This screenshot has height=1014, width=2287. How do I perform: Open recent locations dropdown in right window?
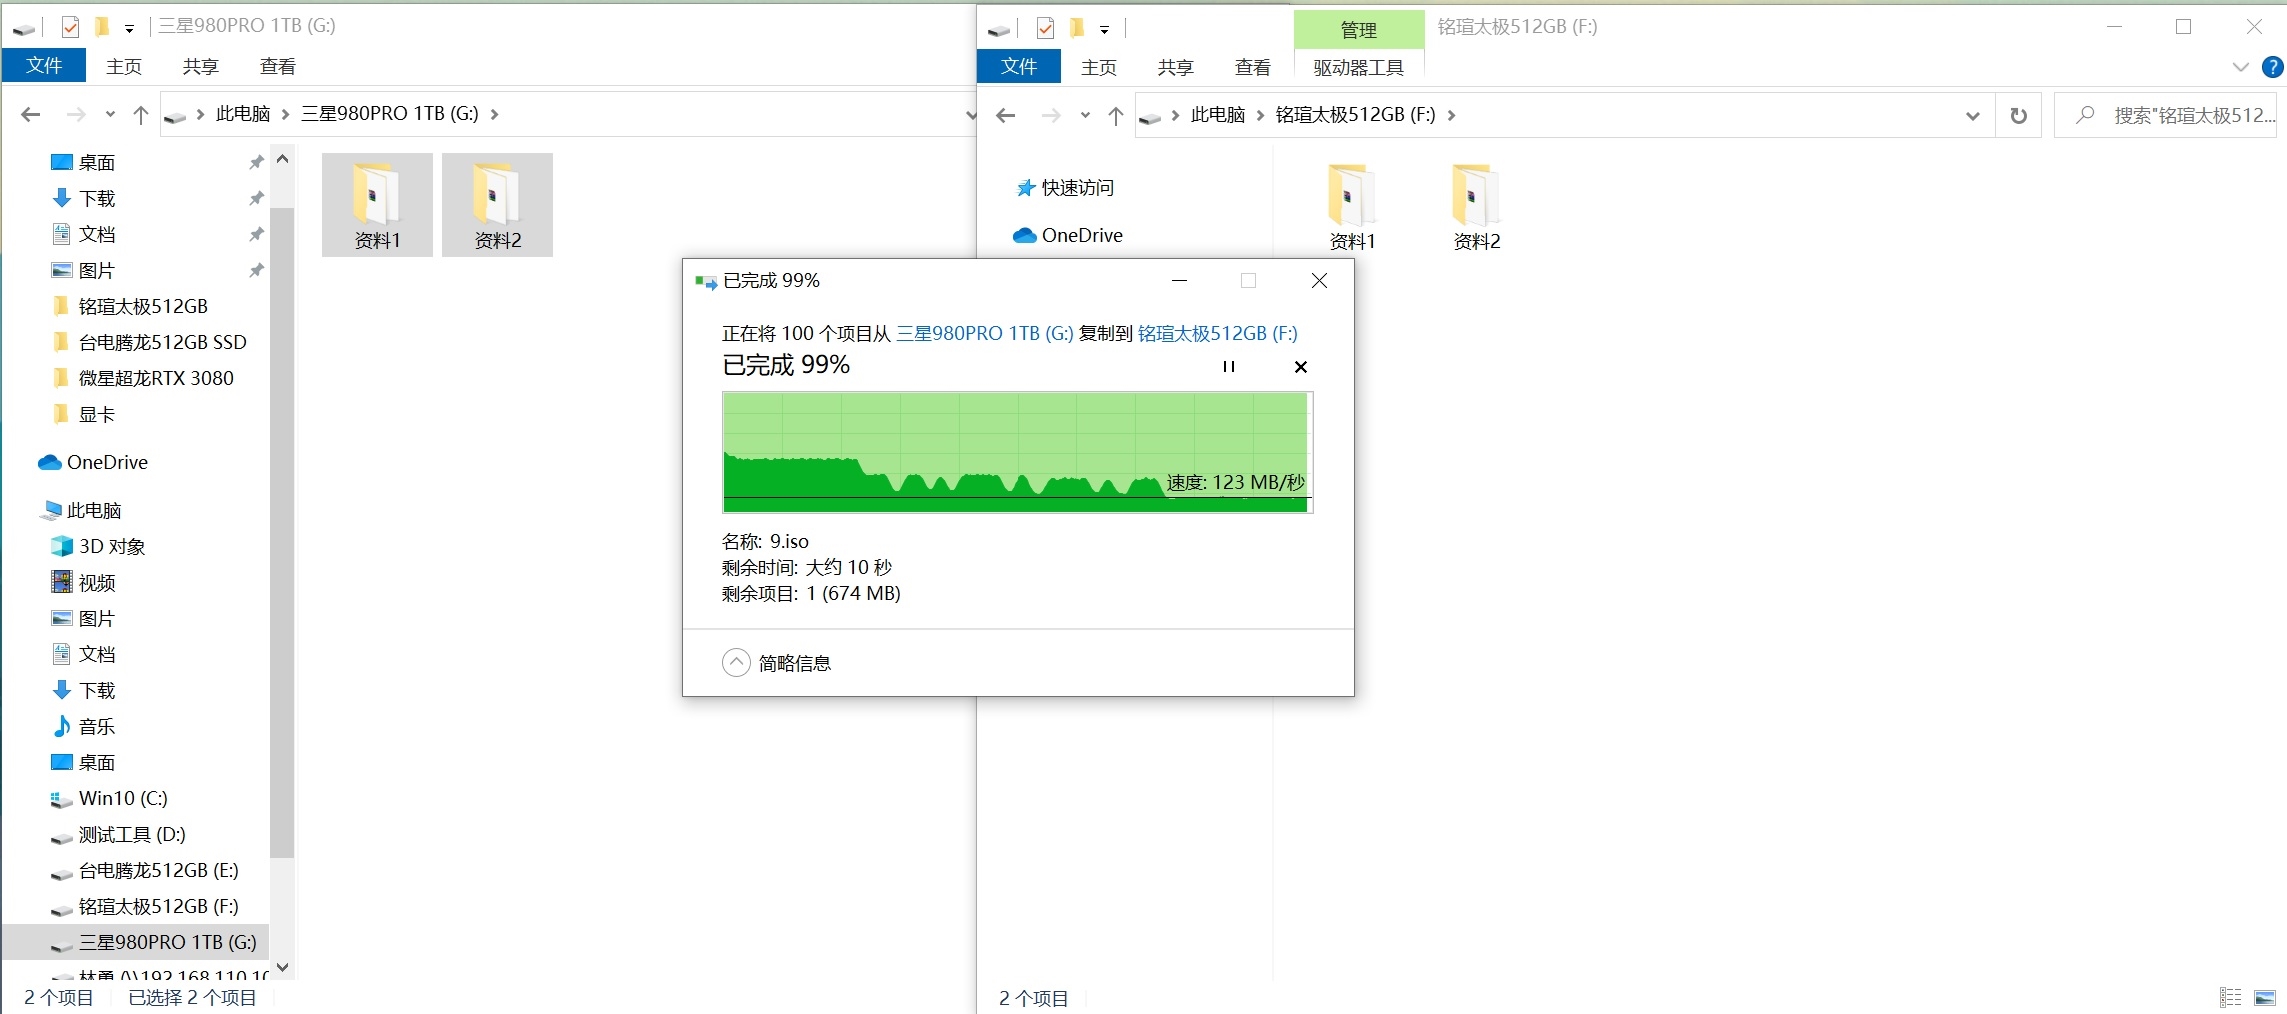coord(1085,115)
